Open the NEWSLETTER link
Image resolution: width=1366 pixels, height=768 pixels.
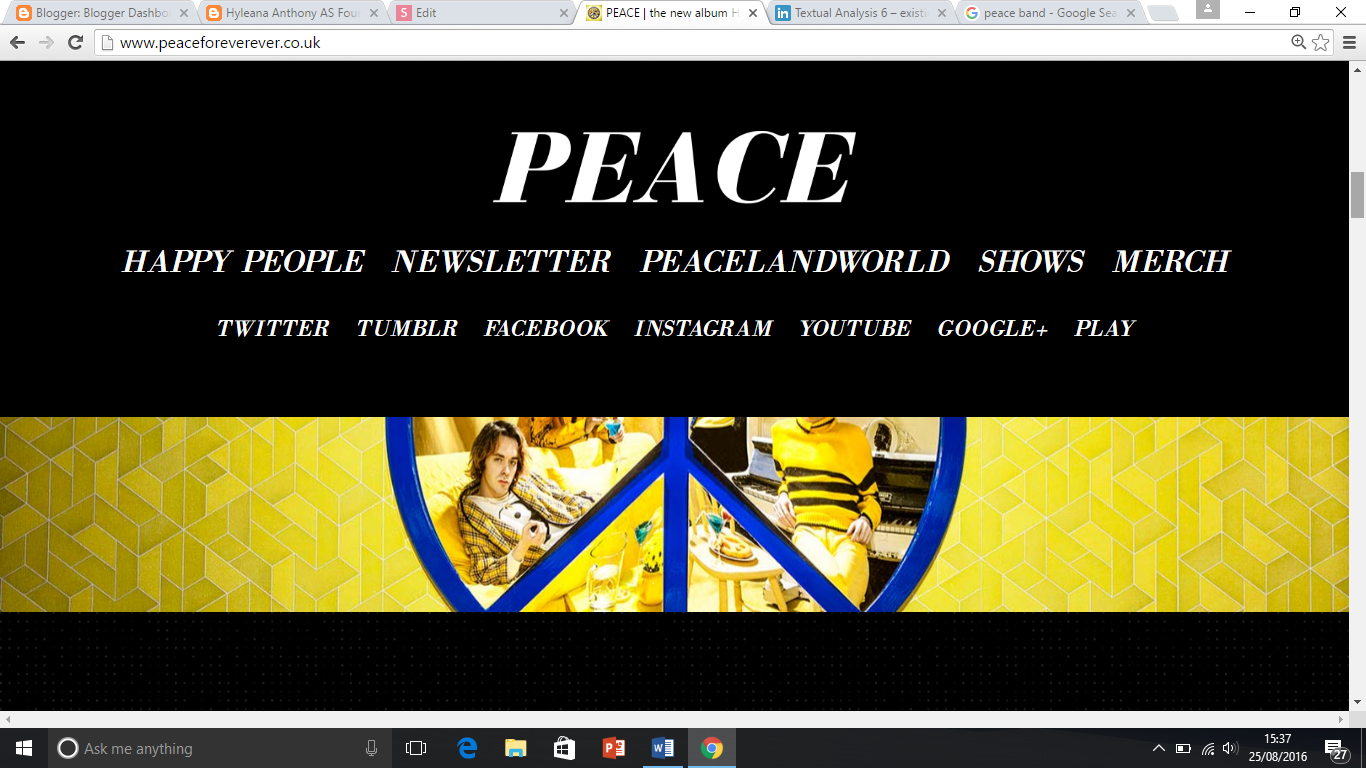pyautogui.click(x=502, y=262)
